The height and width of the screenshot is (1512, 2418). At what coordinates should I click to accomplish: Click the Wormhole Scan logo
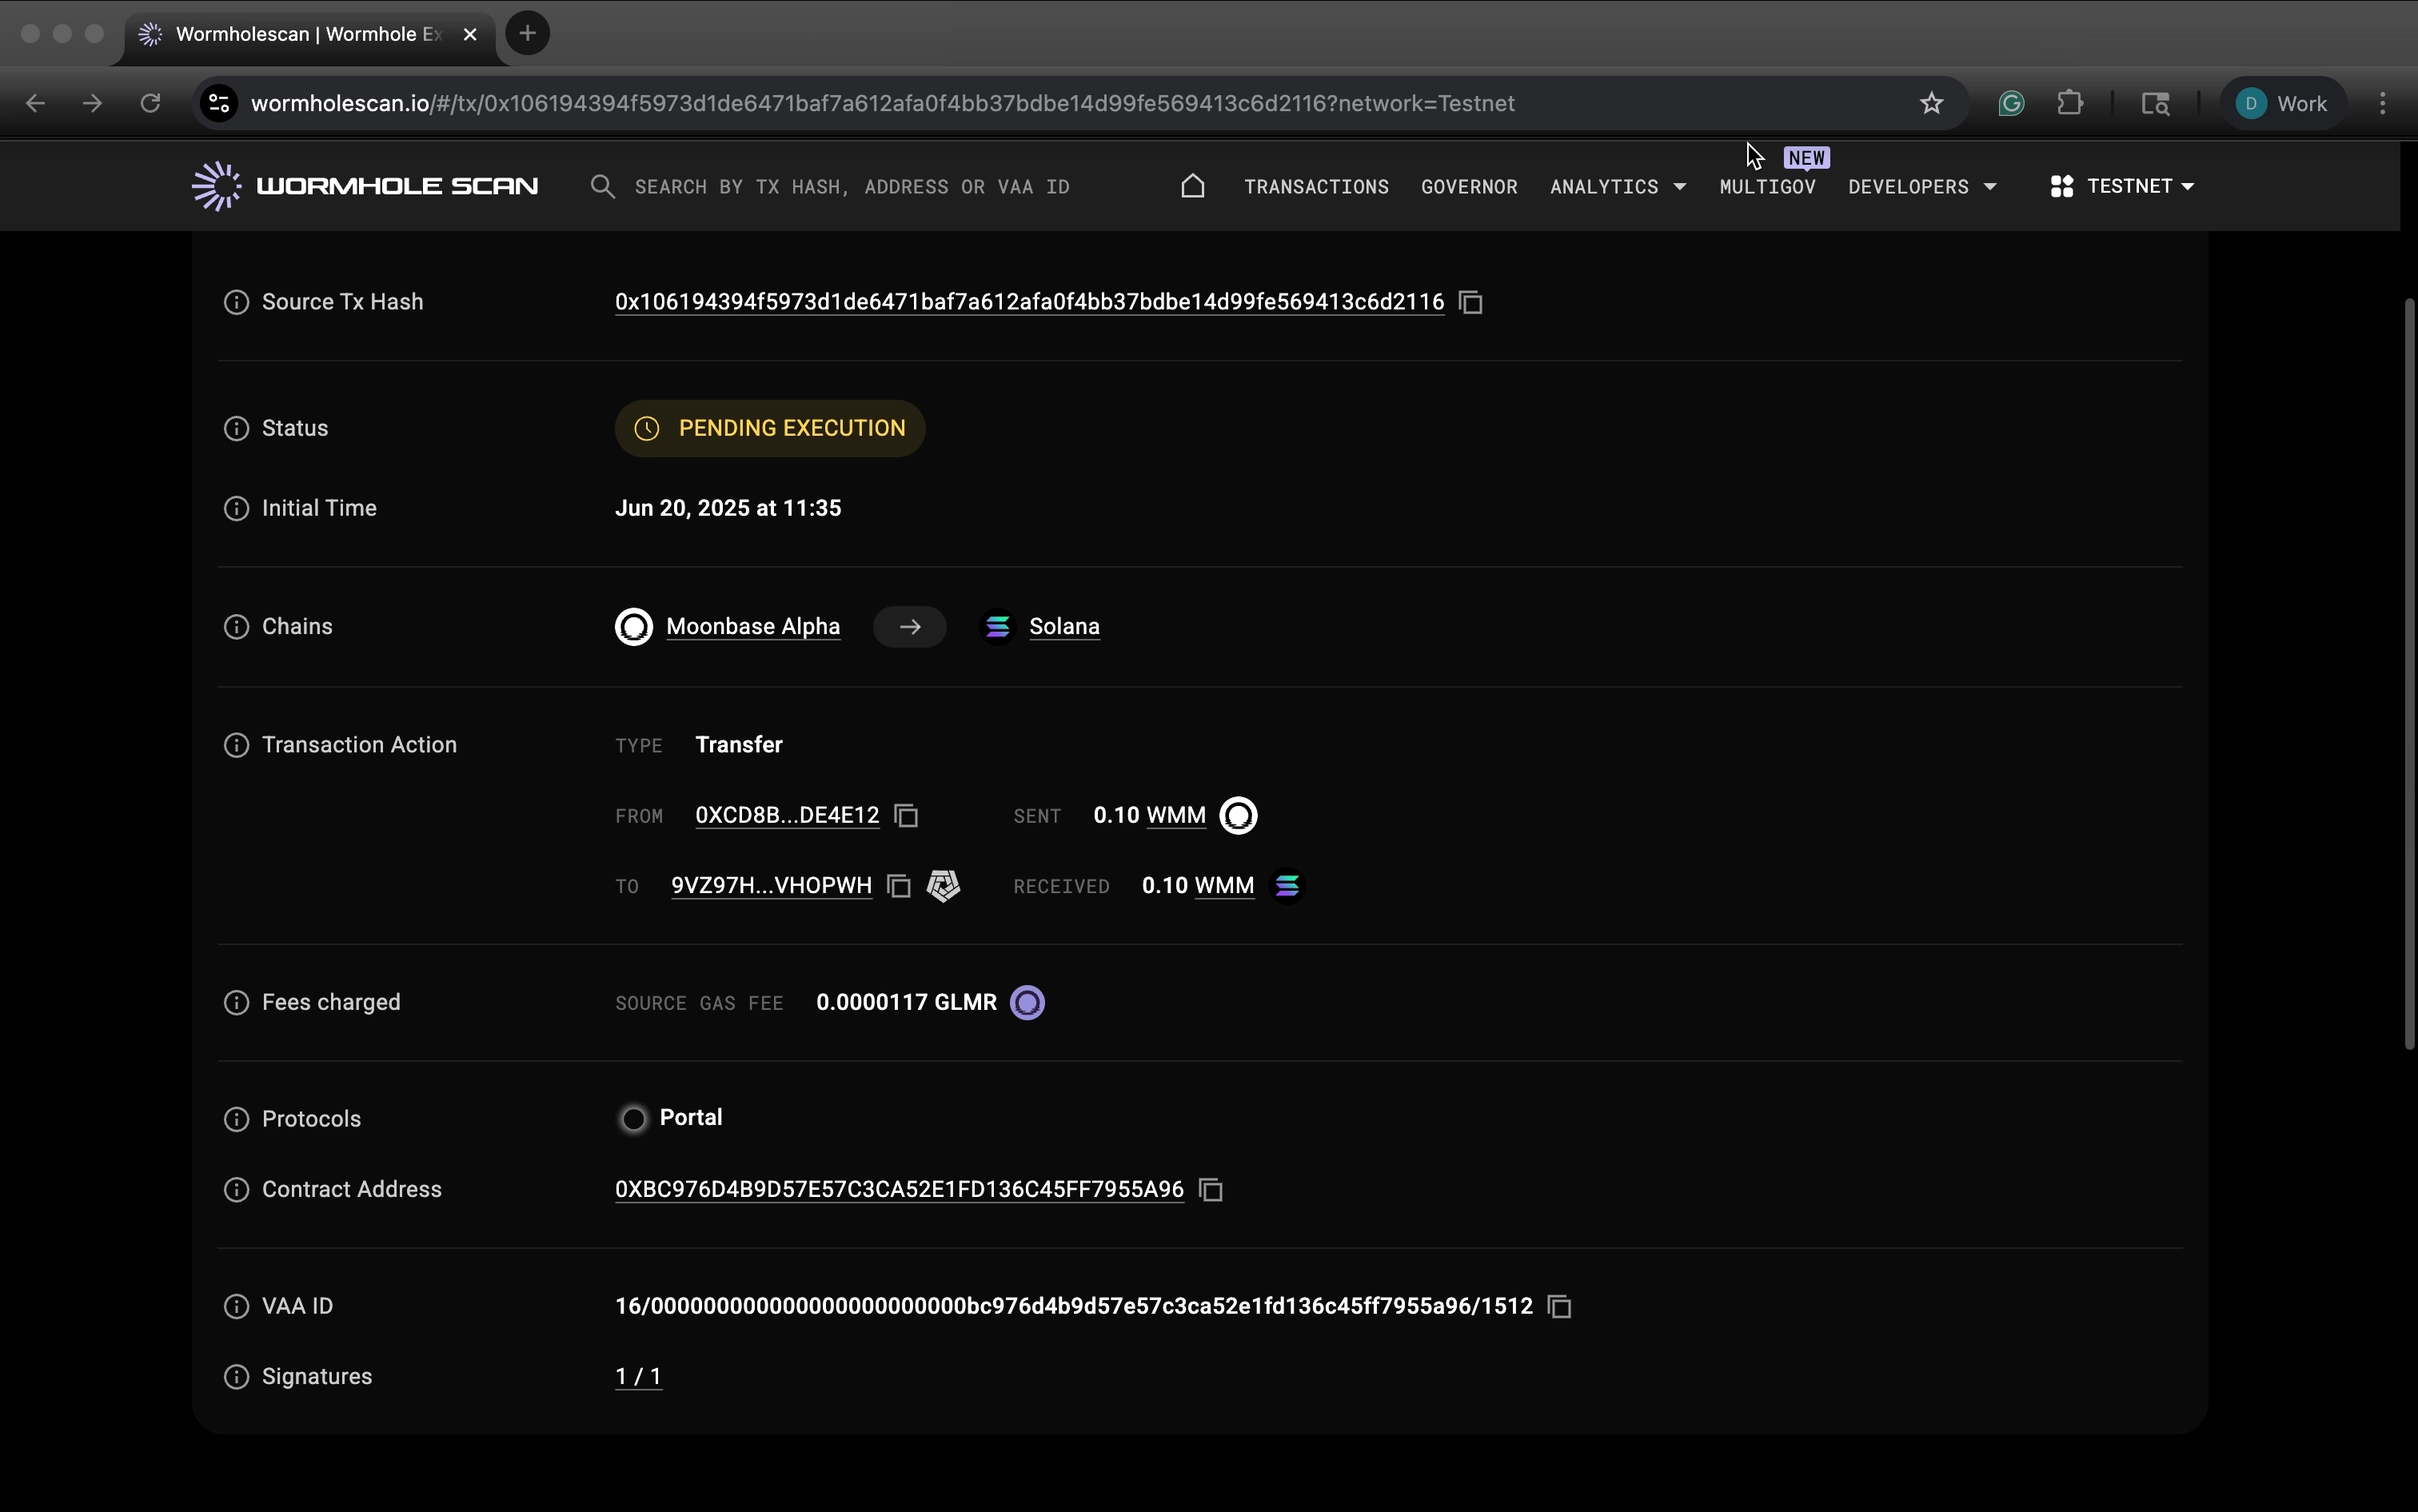tap(365, 186)
